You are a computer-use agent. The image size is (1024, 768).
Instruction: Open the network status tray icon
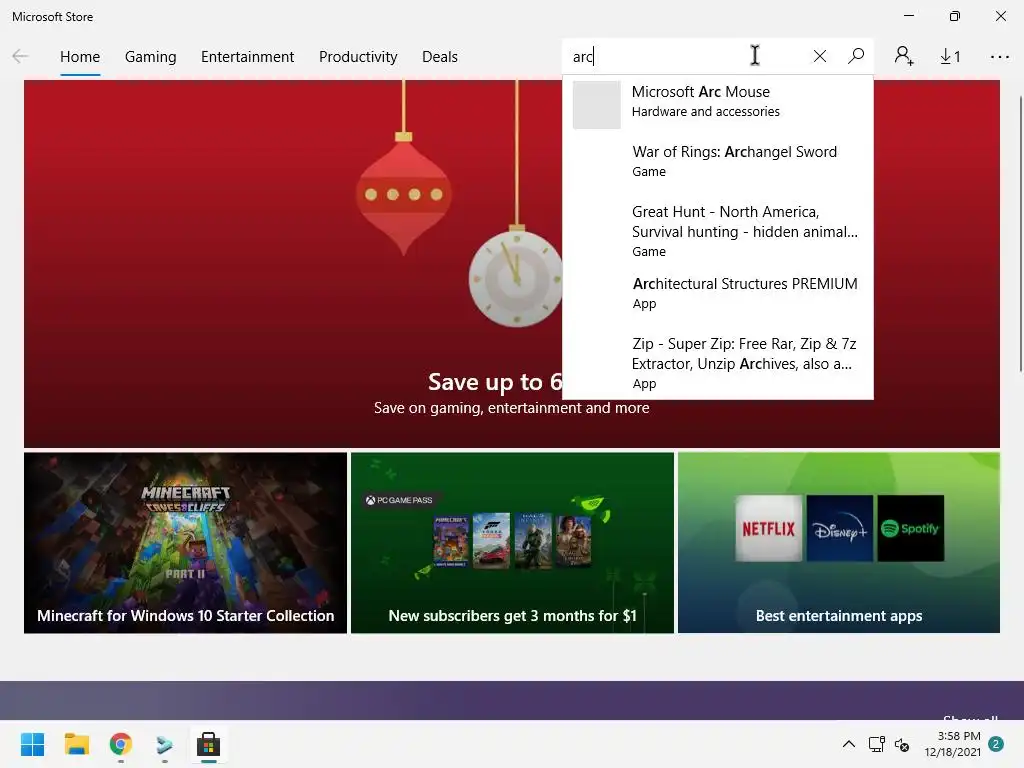click(876, 744)
